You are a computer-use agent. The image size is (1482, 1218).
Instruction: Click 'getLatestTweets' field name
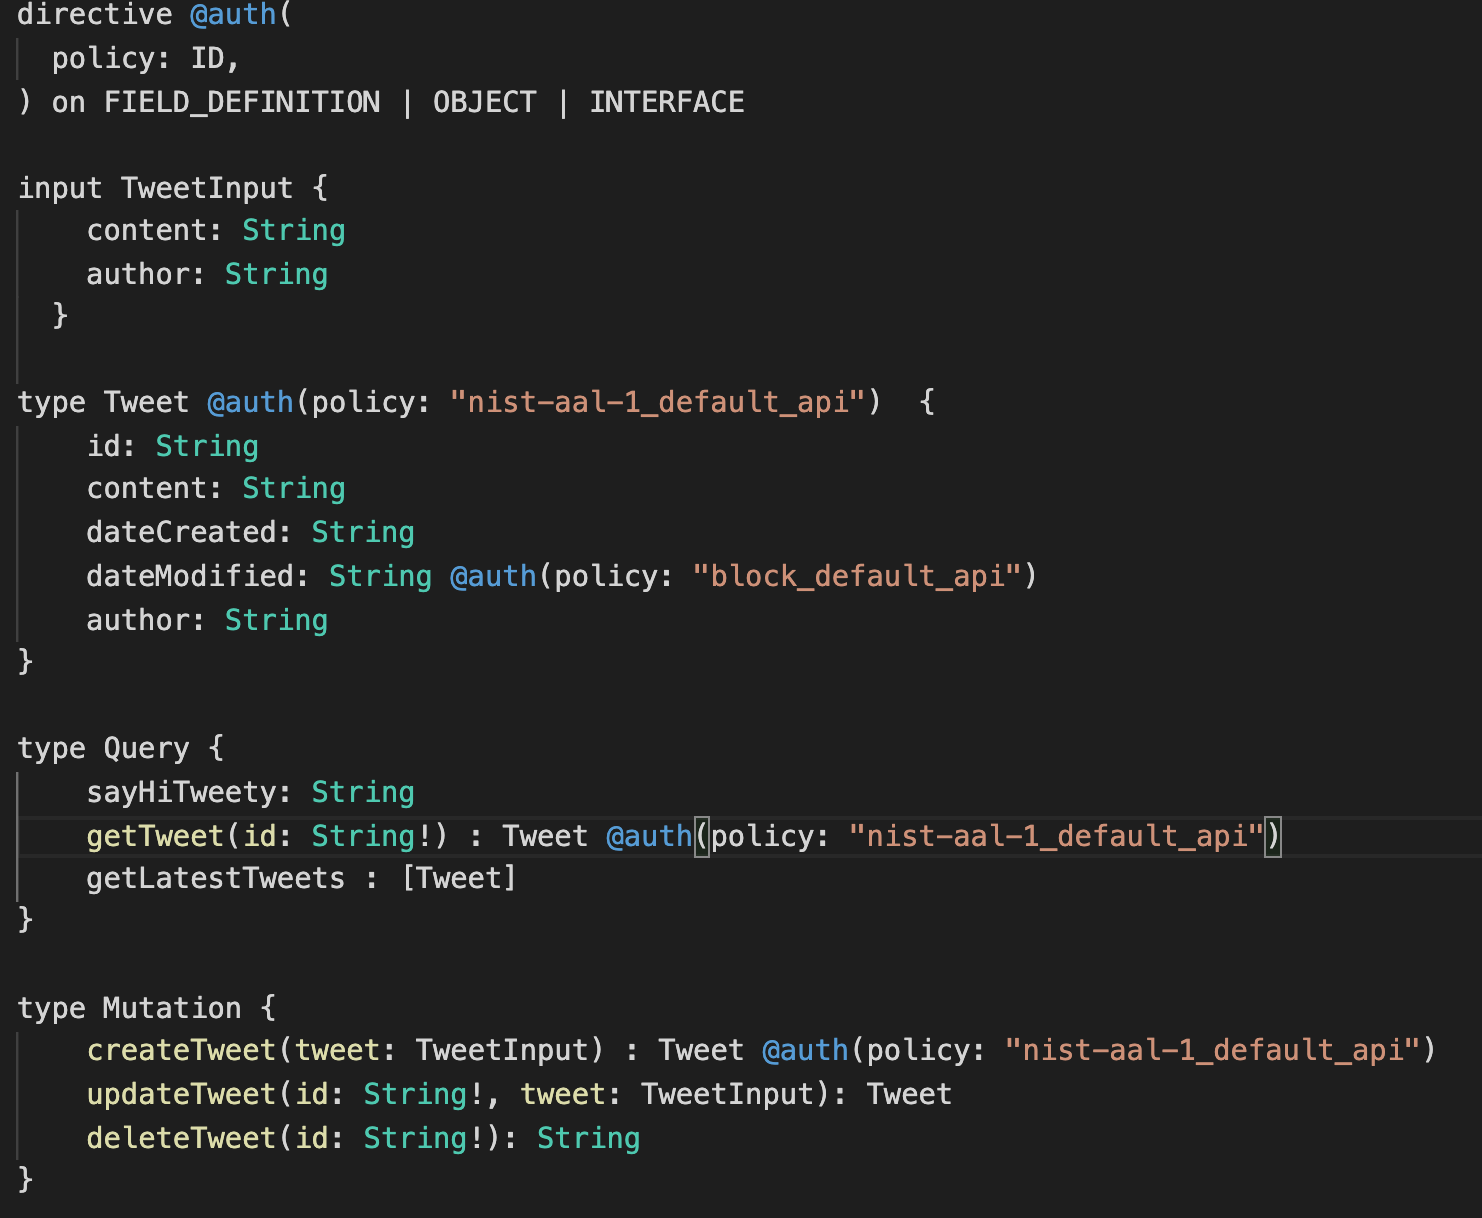pyautogui.click(x=216, y=878)
